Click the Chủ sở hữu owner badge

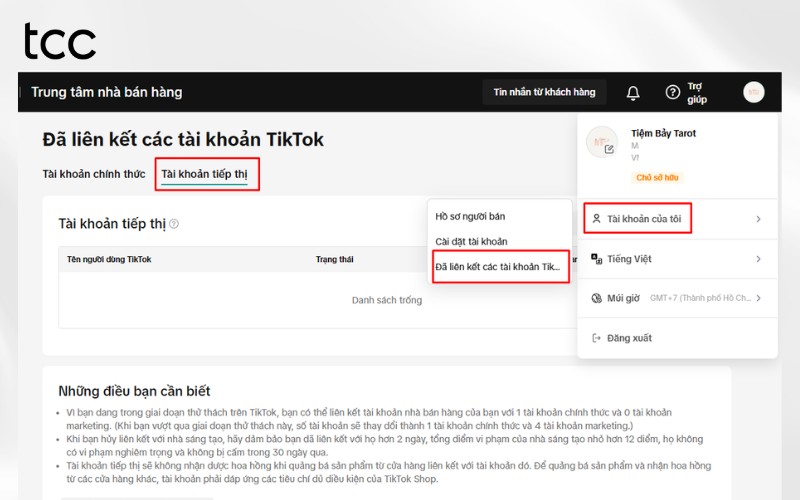pos(657,178)
